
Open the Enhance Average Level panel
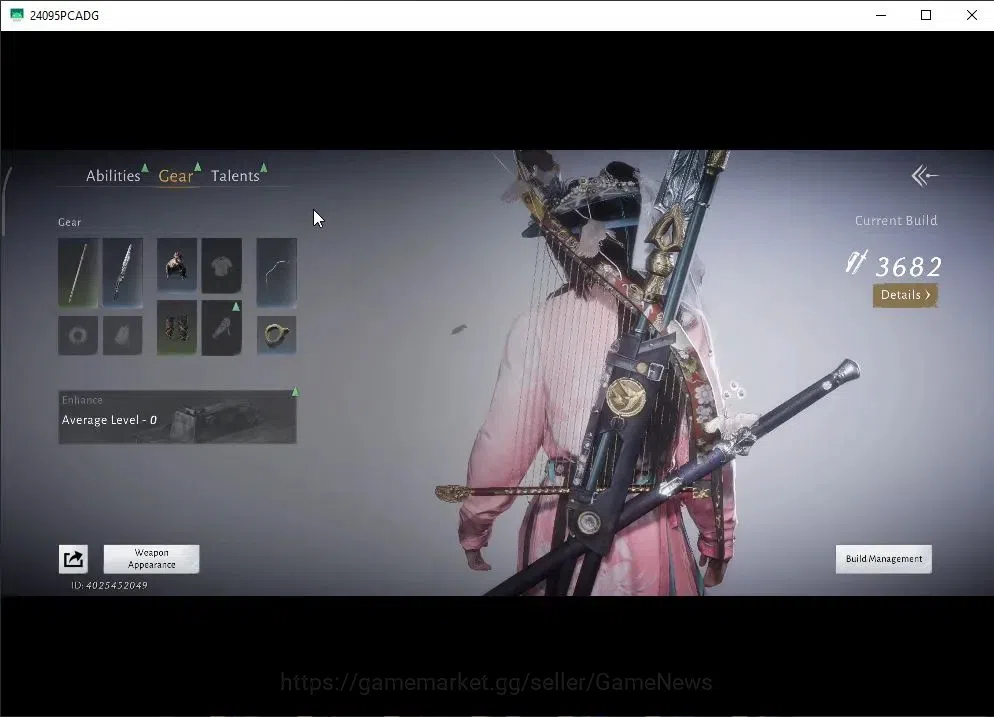click(178, 417)
